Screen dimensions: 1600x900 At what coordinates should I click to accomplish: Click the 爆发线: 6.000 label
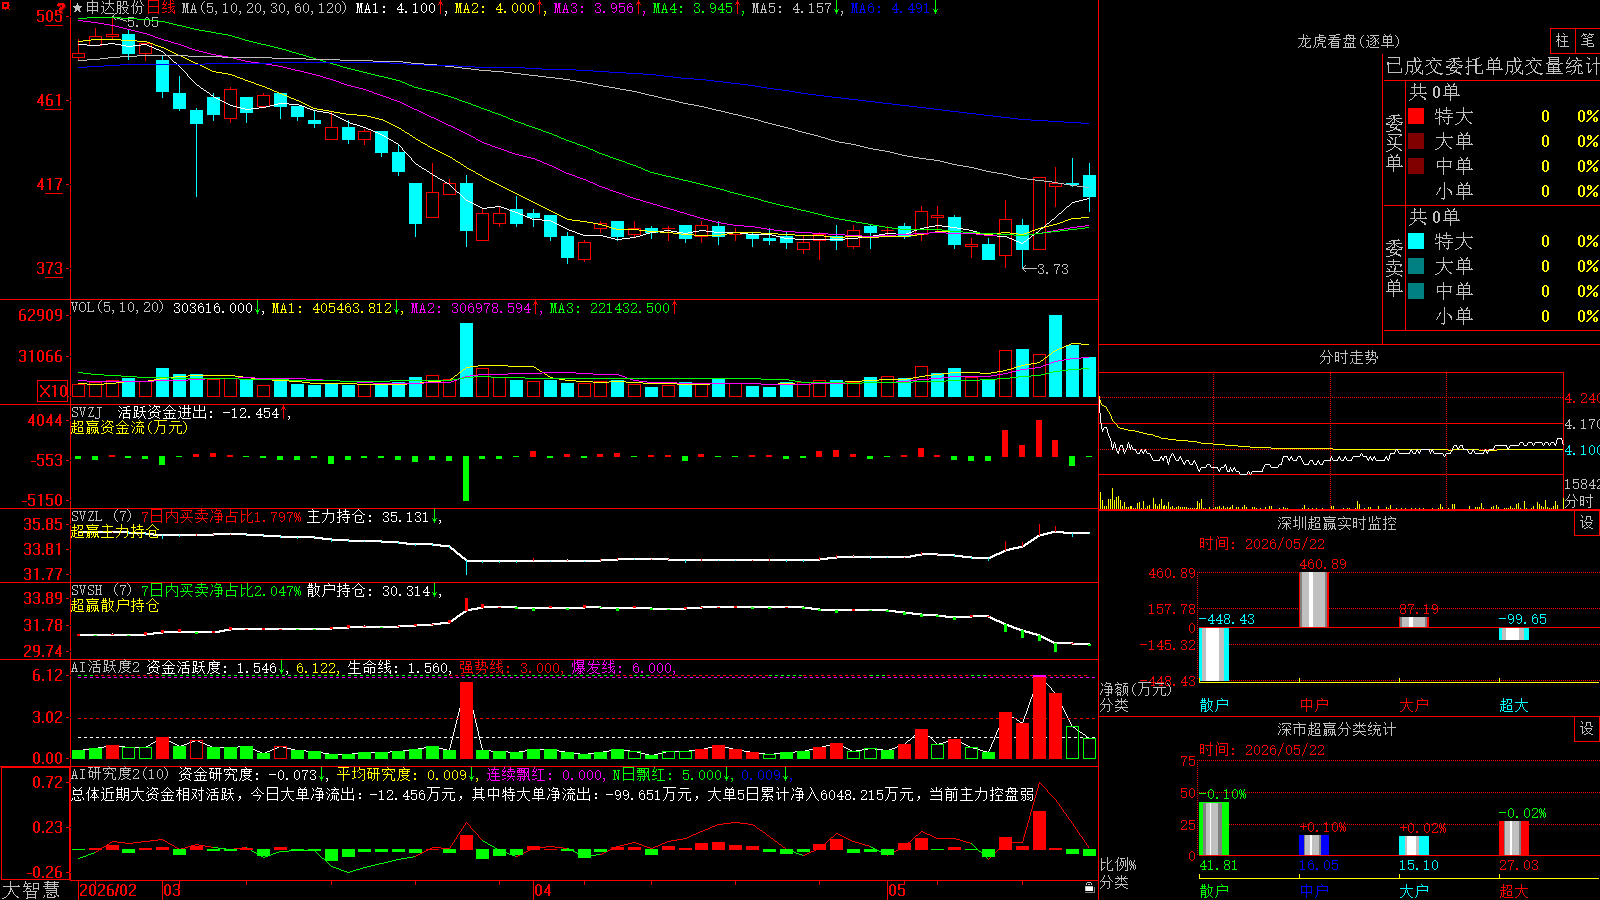[623, 667]
